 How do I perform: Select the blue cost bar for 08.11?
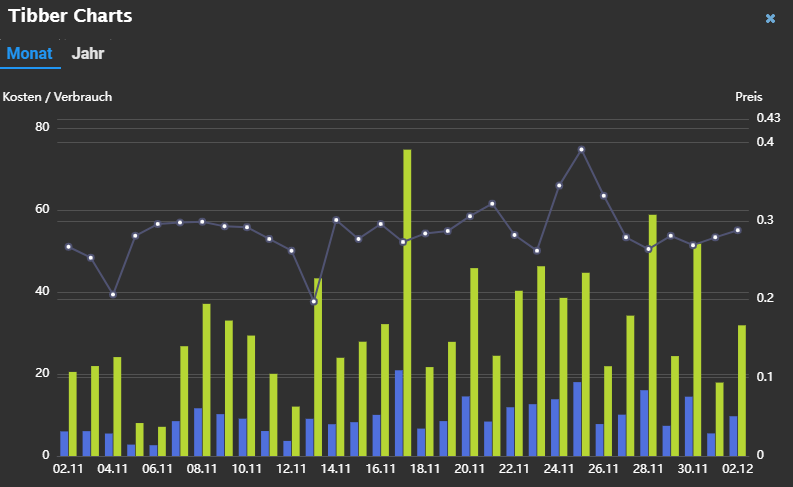click(198, 432)
